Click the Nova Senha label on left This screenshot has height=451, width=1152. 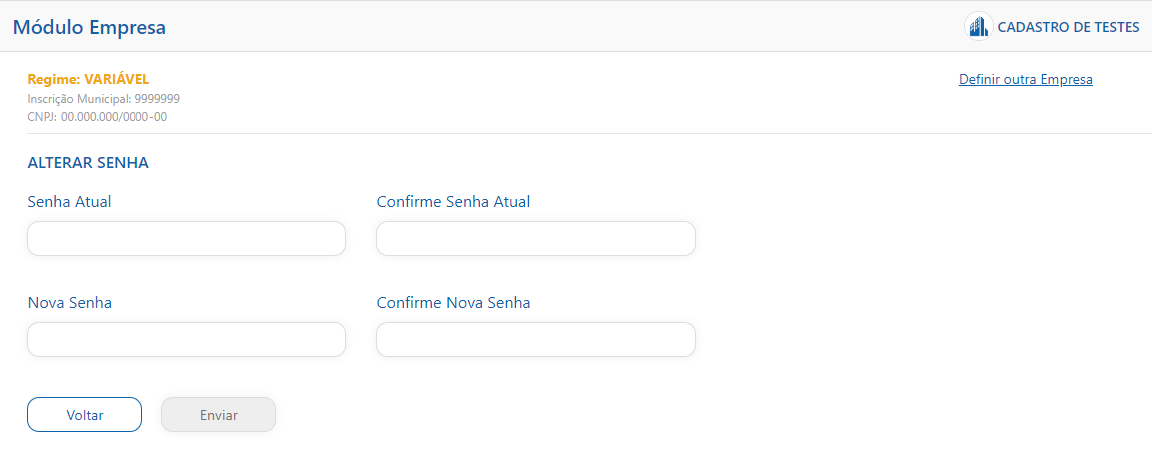click(70, 302)
